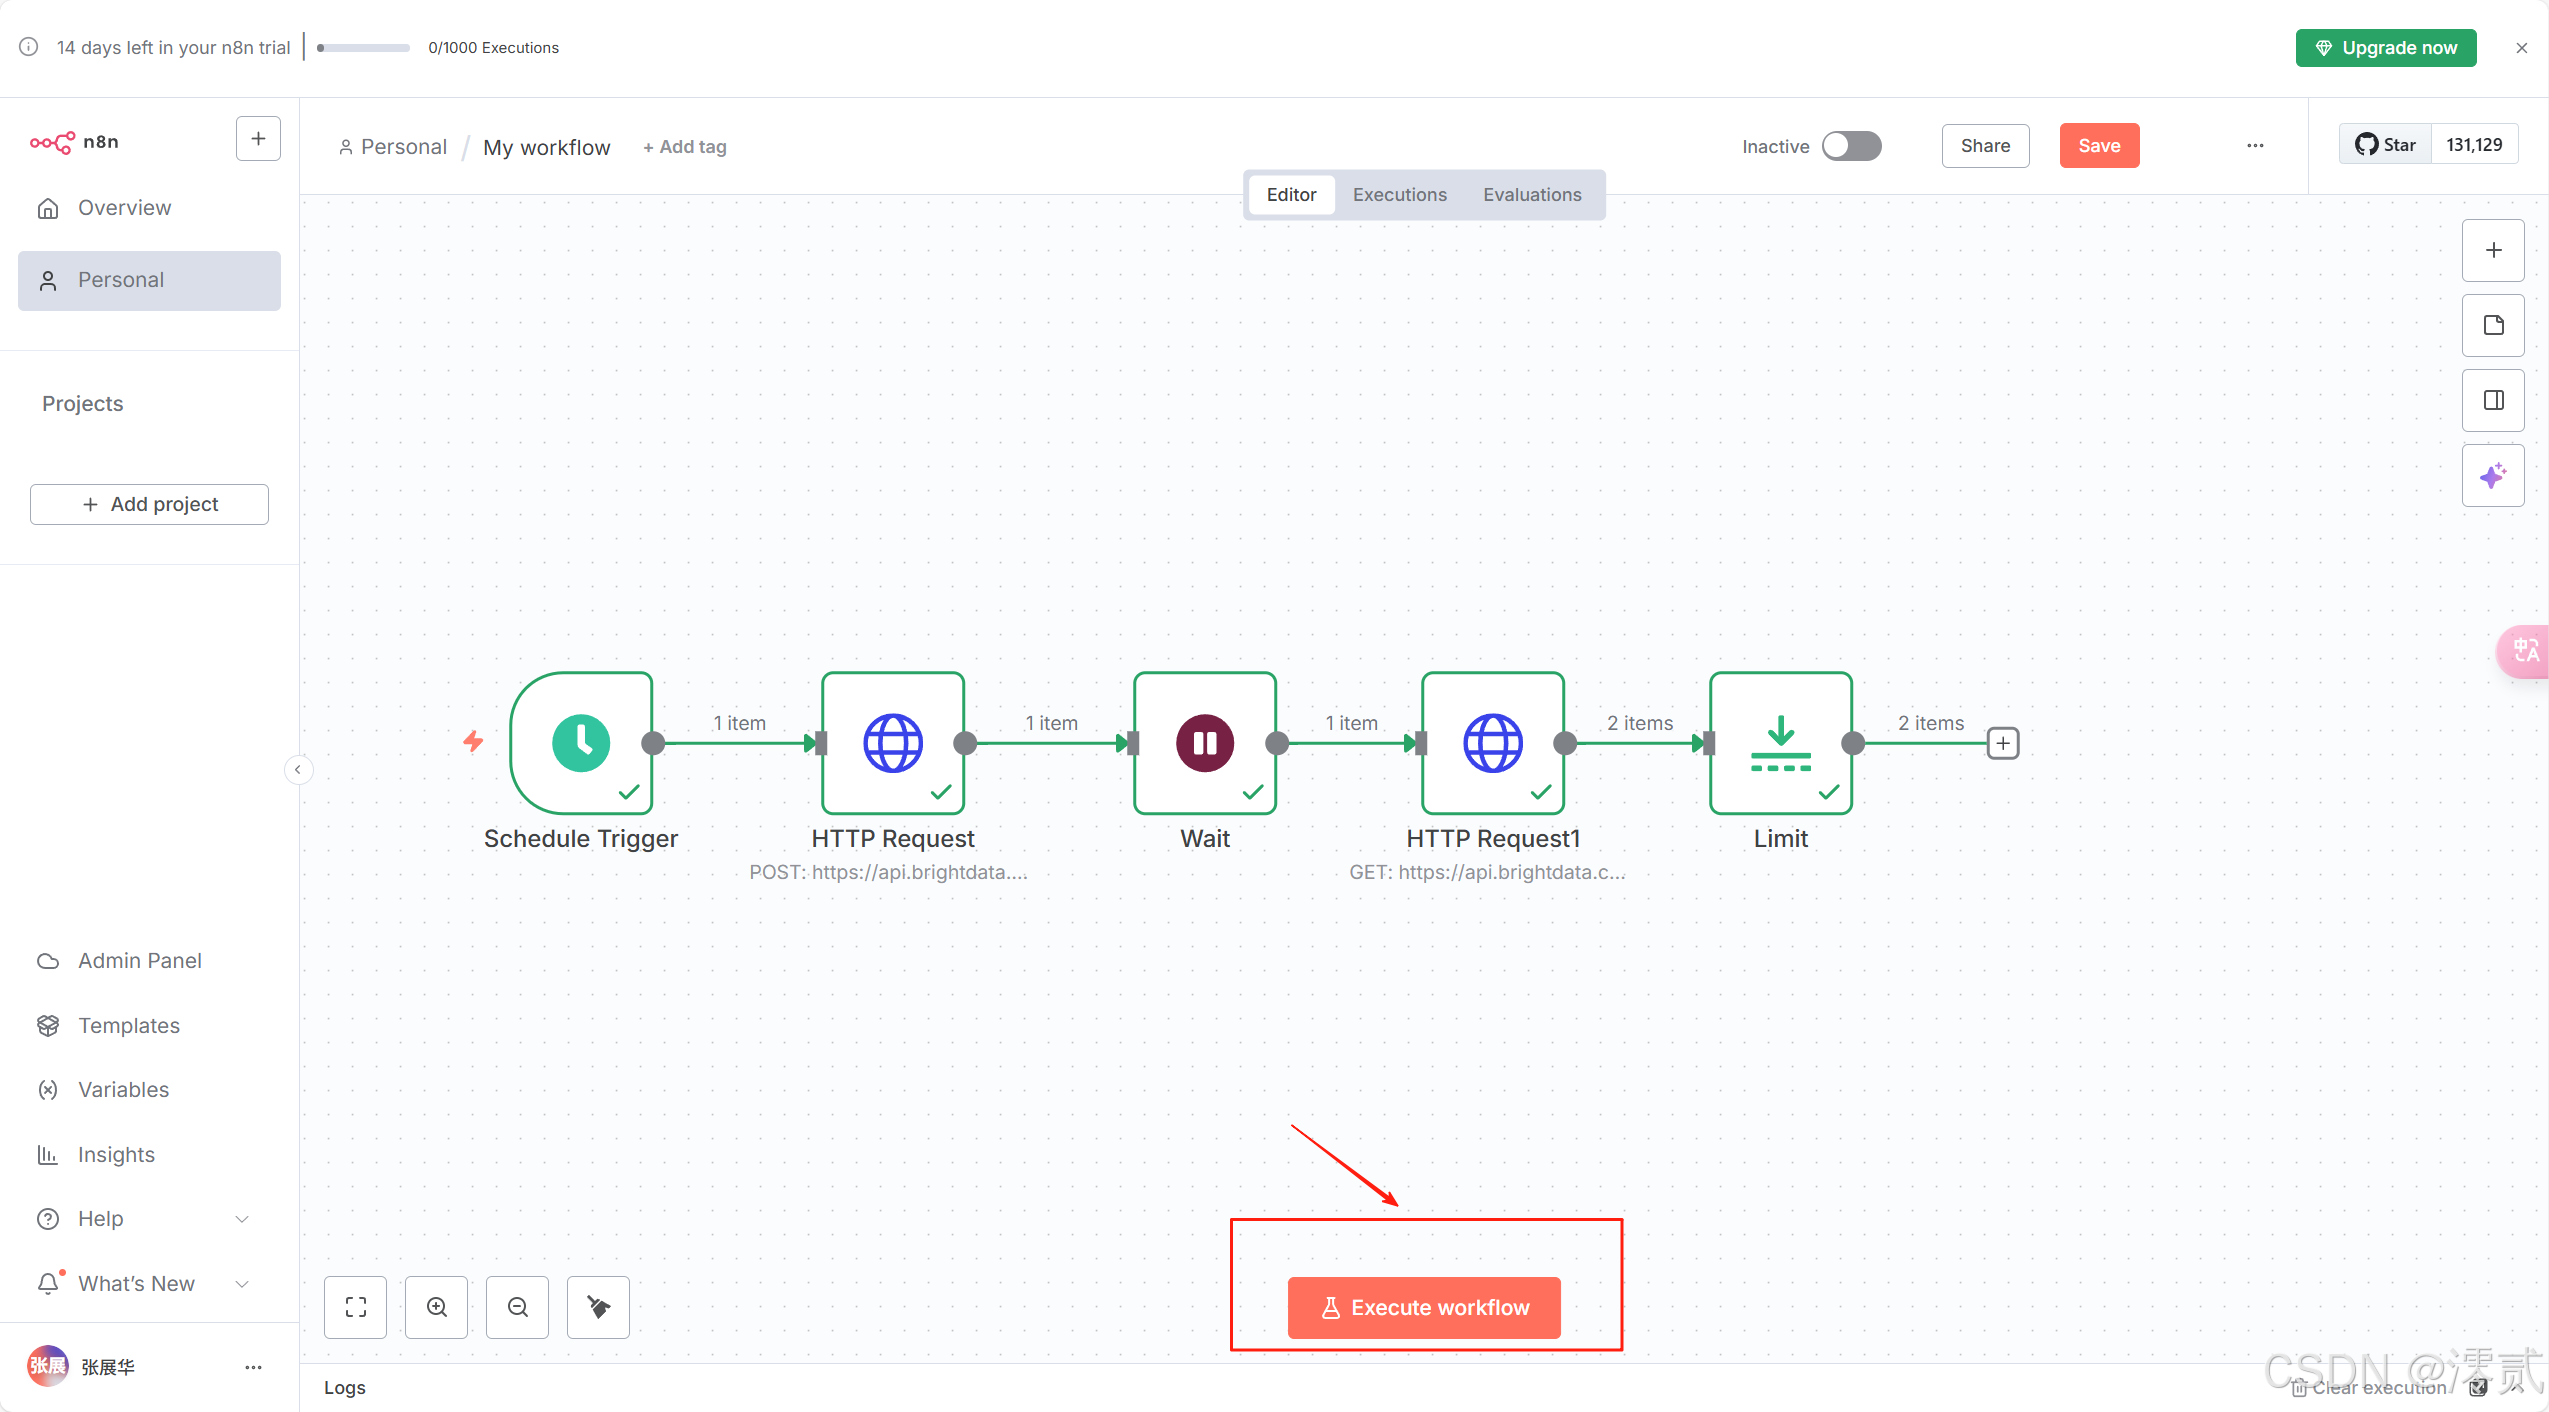Viewport: 2549px width, 1412px height.
Task: Click the Schedule Trigger clock node
Action: coord(581,743)
